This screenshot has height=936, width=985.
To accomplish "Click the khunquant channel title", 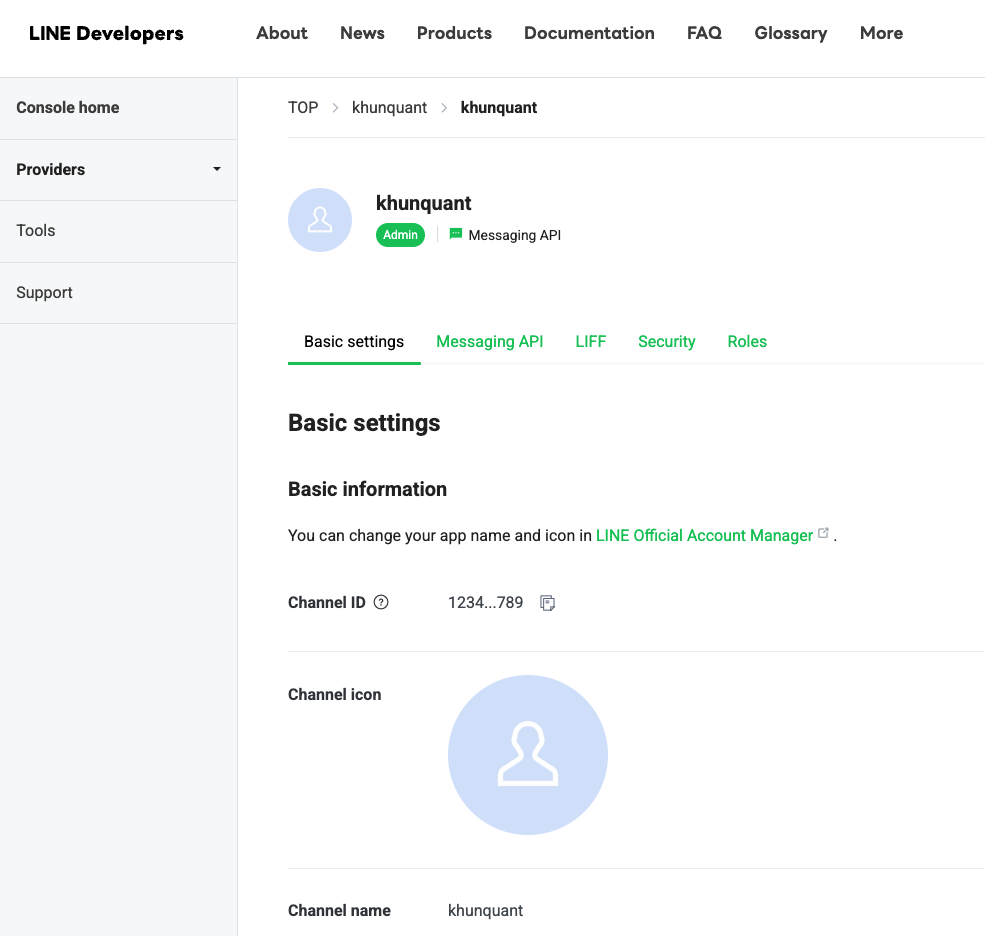I will 423,204.
